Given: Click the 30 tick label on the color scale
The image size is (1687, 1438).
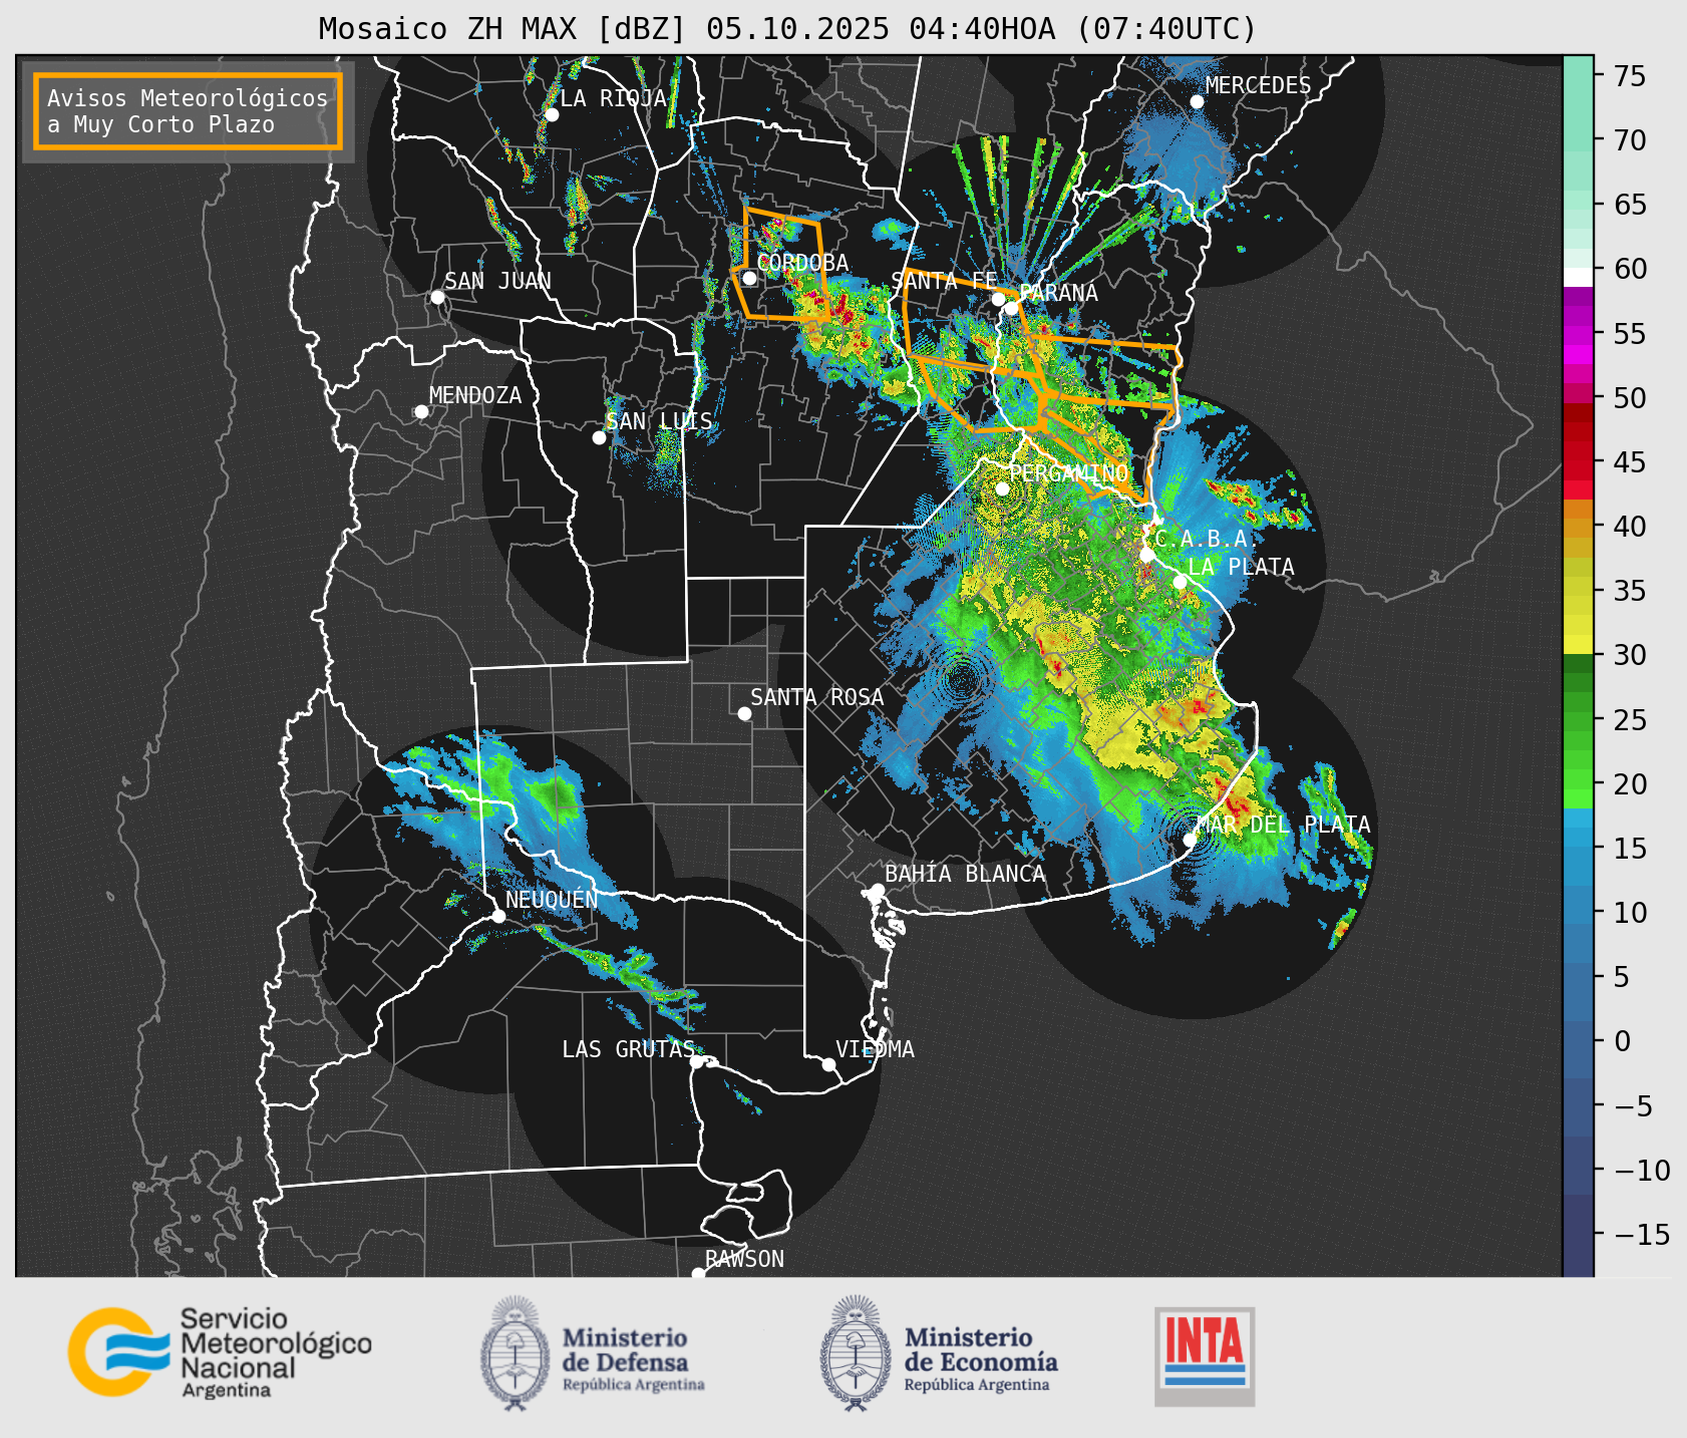Looking at the screenshot, I should pos(1628,655).
